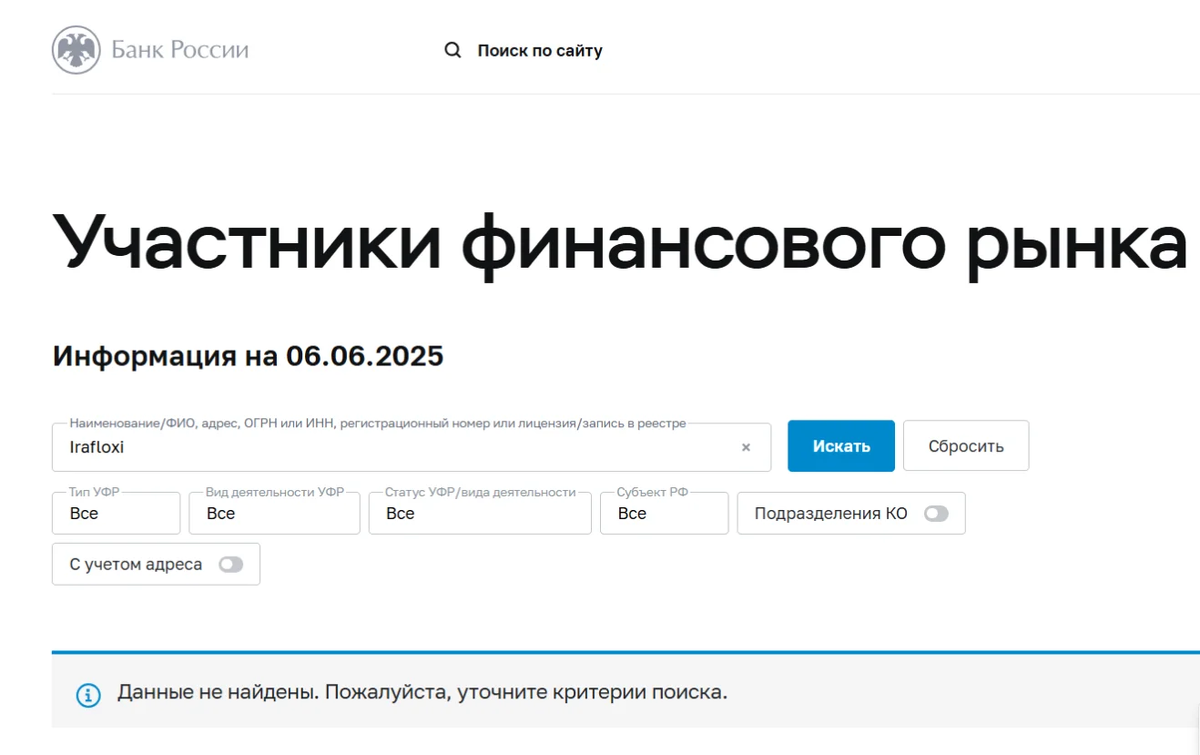Enable the Подразделения КО toggle

tap(936, 512)
